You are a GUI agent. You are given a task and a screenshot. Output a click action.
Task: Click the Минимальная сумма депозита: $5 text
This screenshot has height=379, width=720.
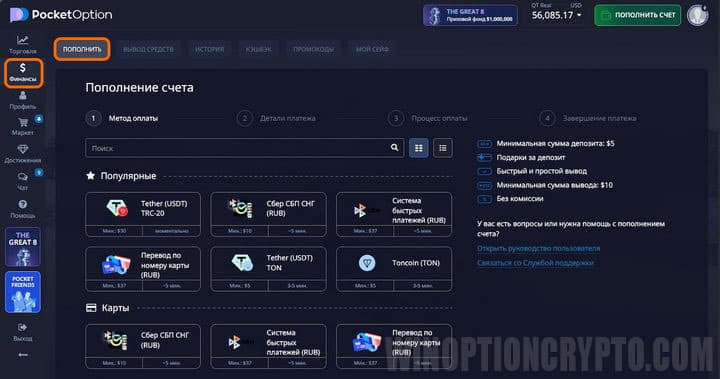(x=555, y=143)
